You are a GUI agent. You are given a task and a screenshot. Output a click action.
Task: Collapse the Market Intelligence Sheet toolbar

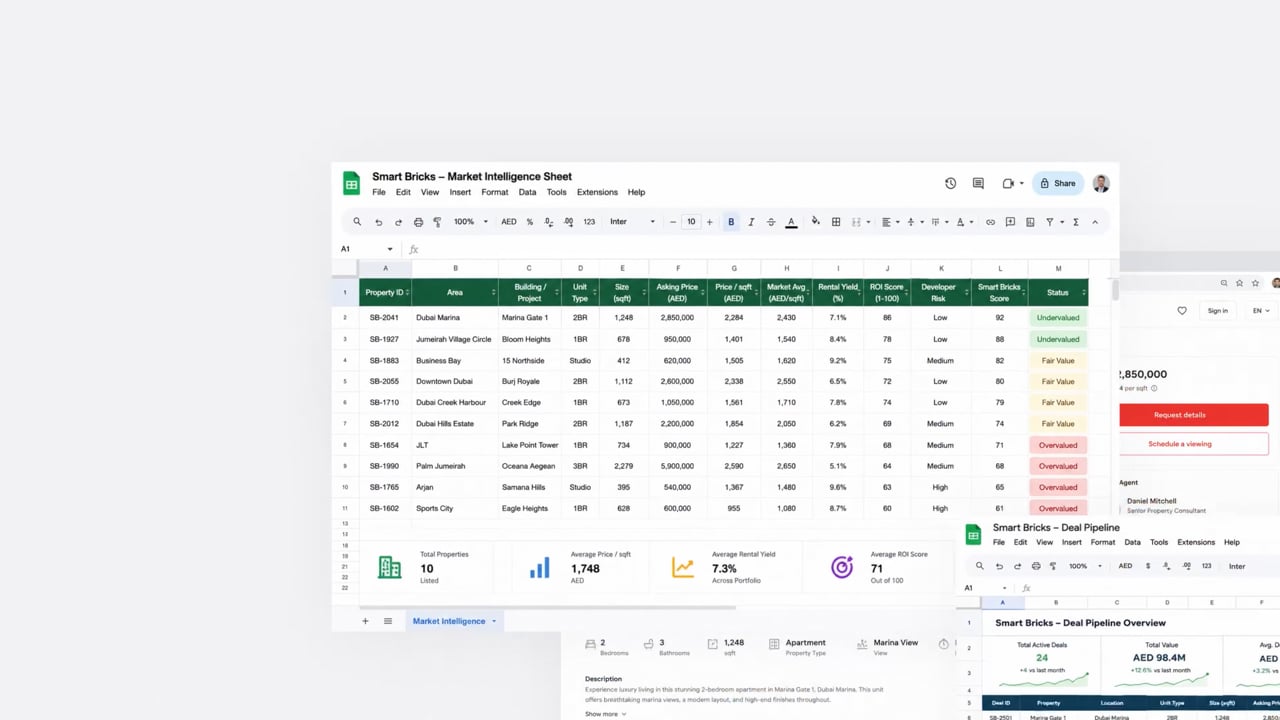1095,222
